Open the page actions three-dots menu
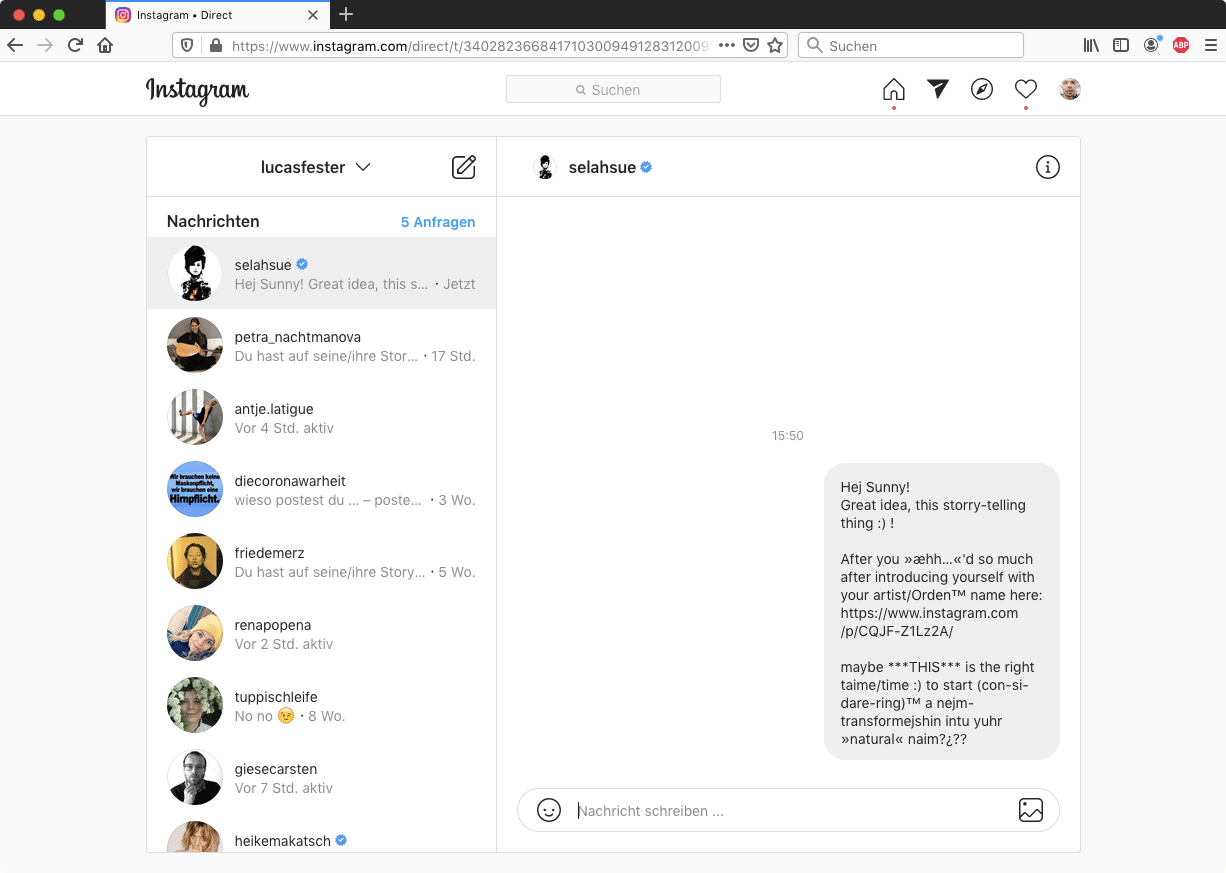The height and width of the screenshot is (873, 1226). tap(727, 45)
